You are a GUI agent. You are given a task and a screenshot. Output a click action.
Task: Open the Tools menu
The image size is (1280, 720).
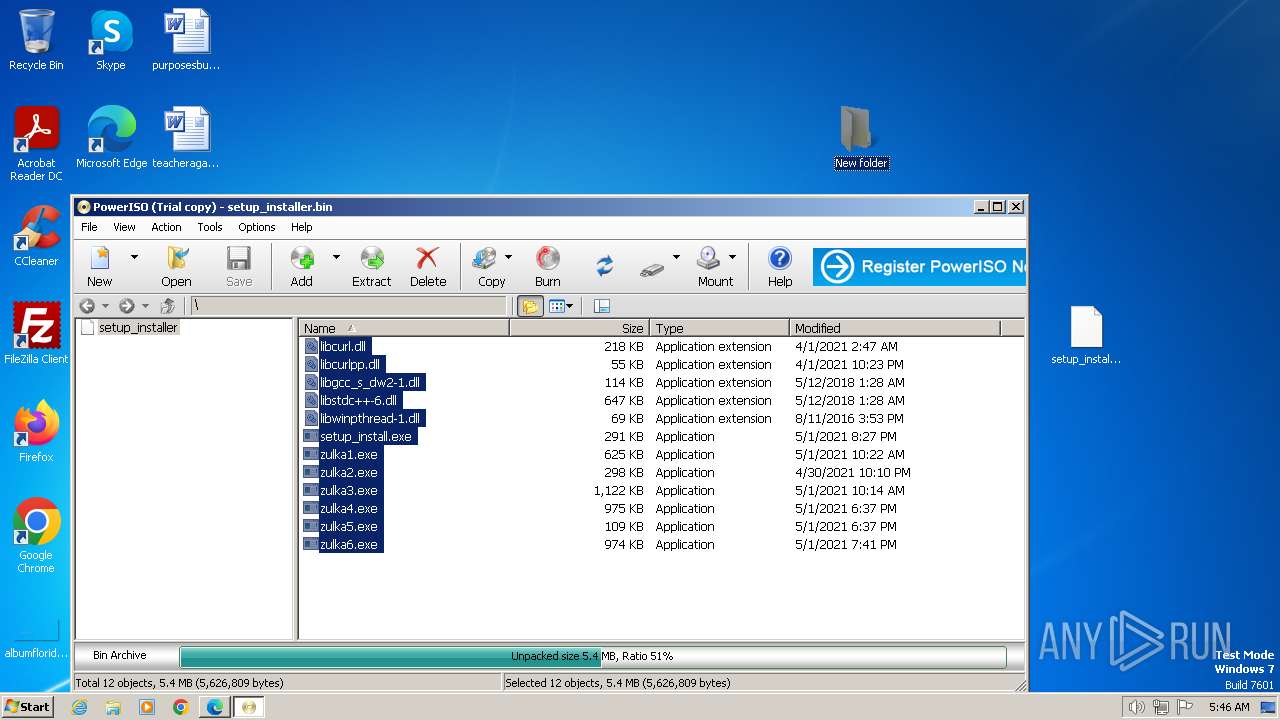pyautogui.click(x=210, y=227)
